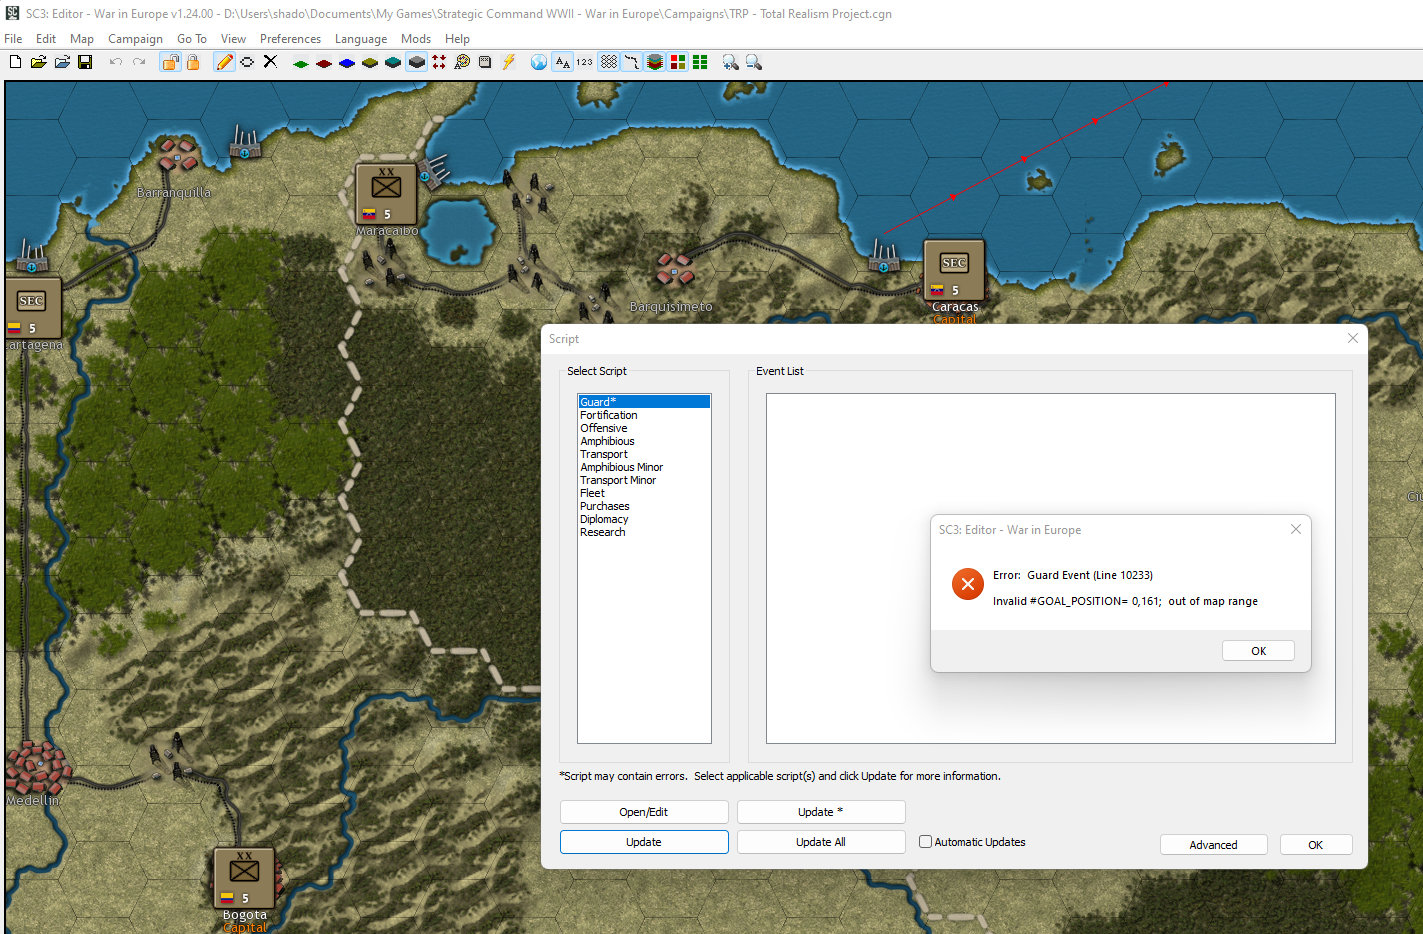
Task: Select Fleet in the script list
Action: [644, 493]
